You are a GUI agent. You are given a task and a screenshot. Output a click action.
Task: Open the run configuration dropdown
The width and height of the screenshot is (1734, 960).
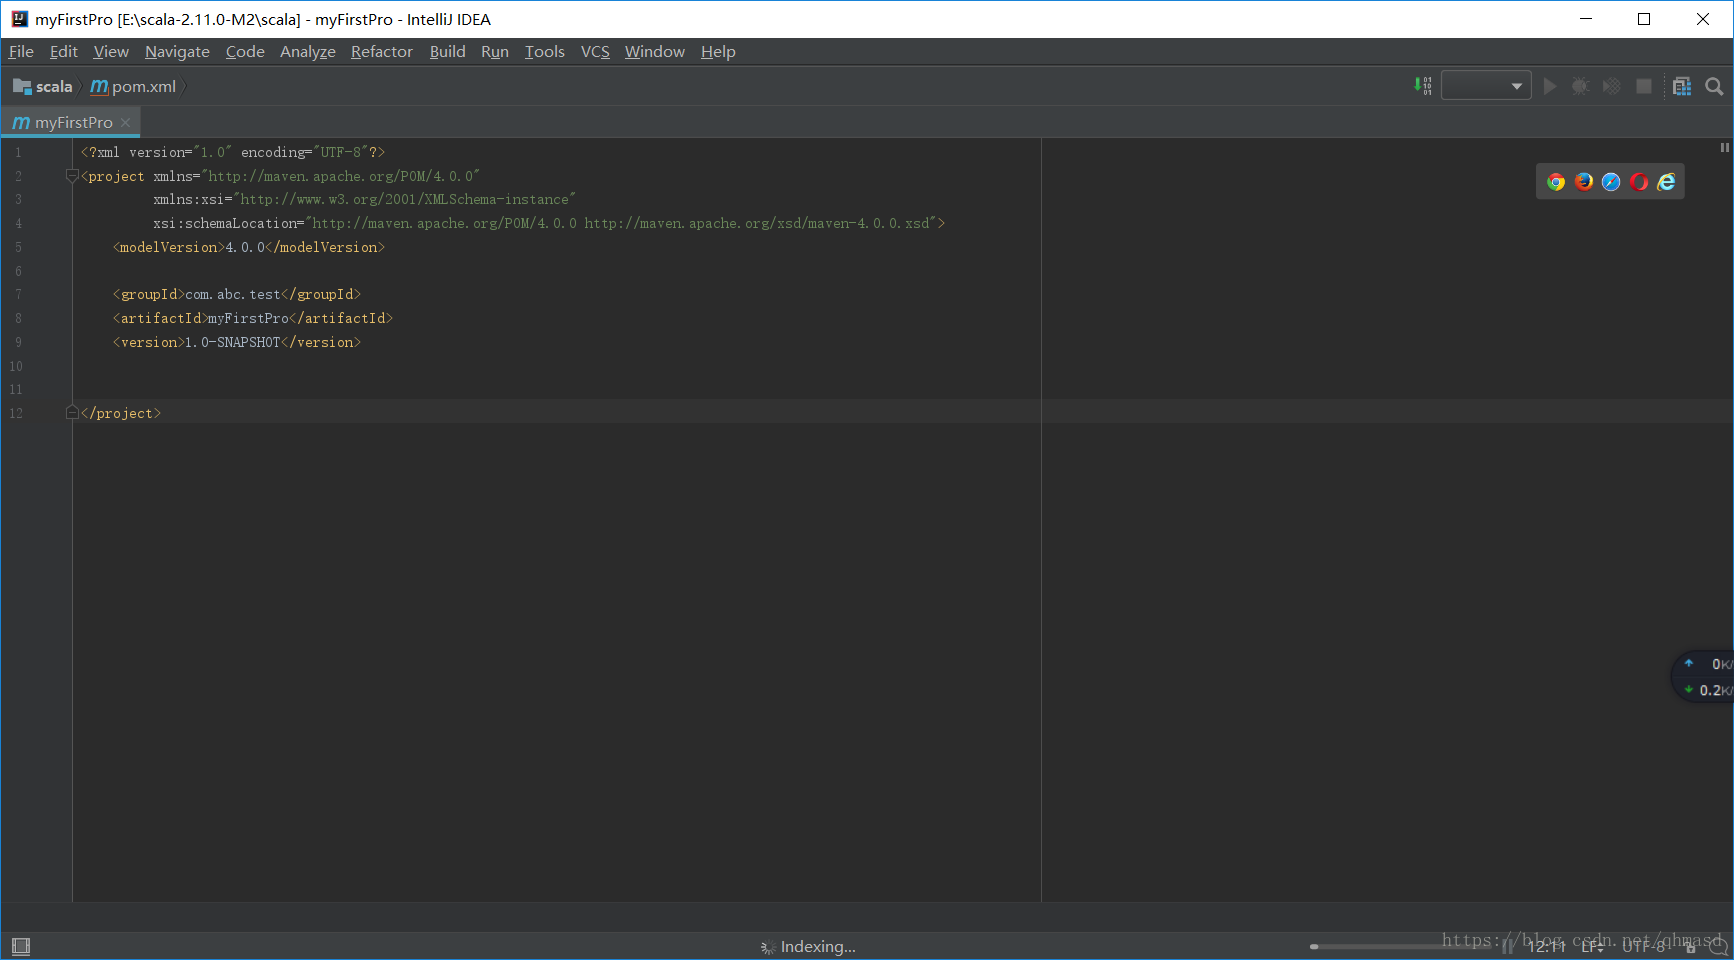click(x=1486, y=87)
